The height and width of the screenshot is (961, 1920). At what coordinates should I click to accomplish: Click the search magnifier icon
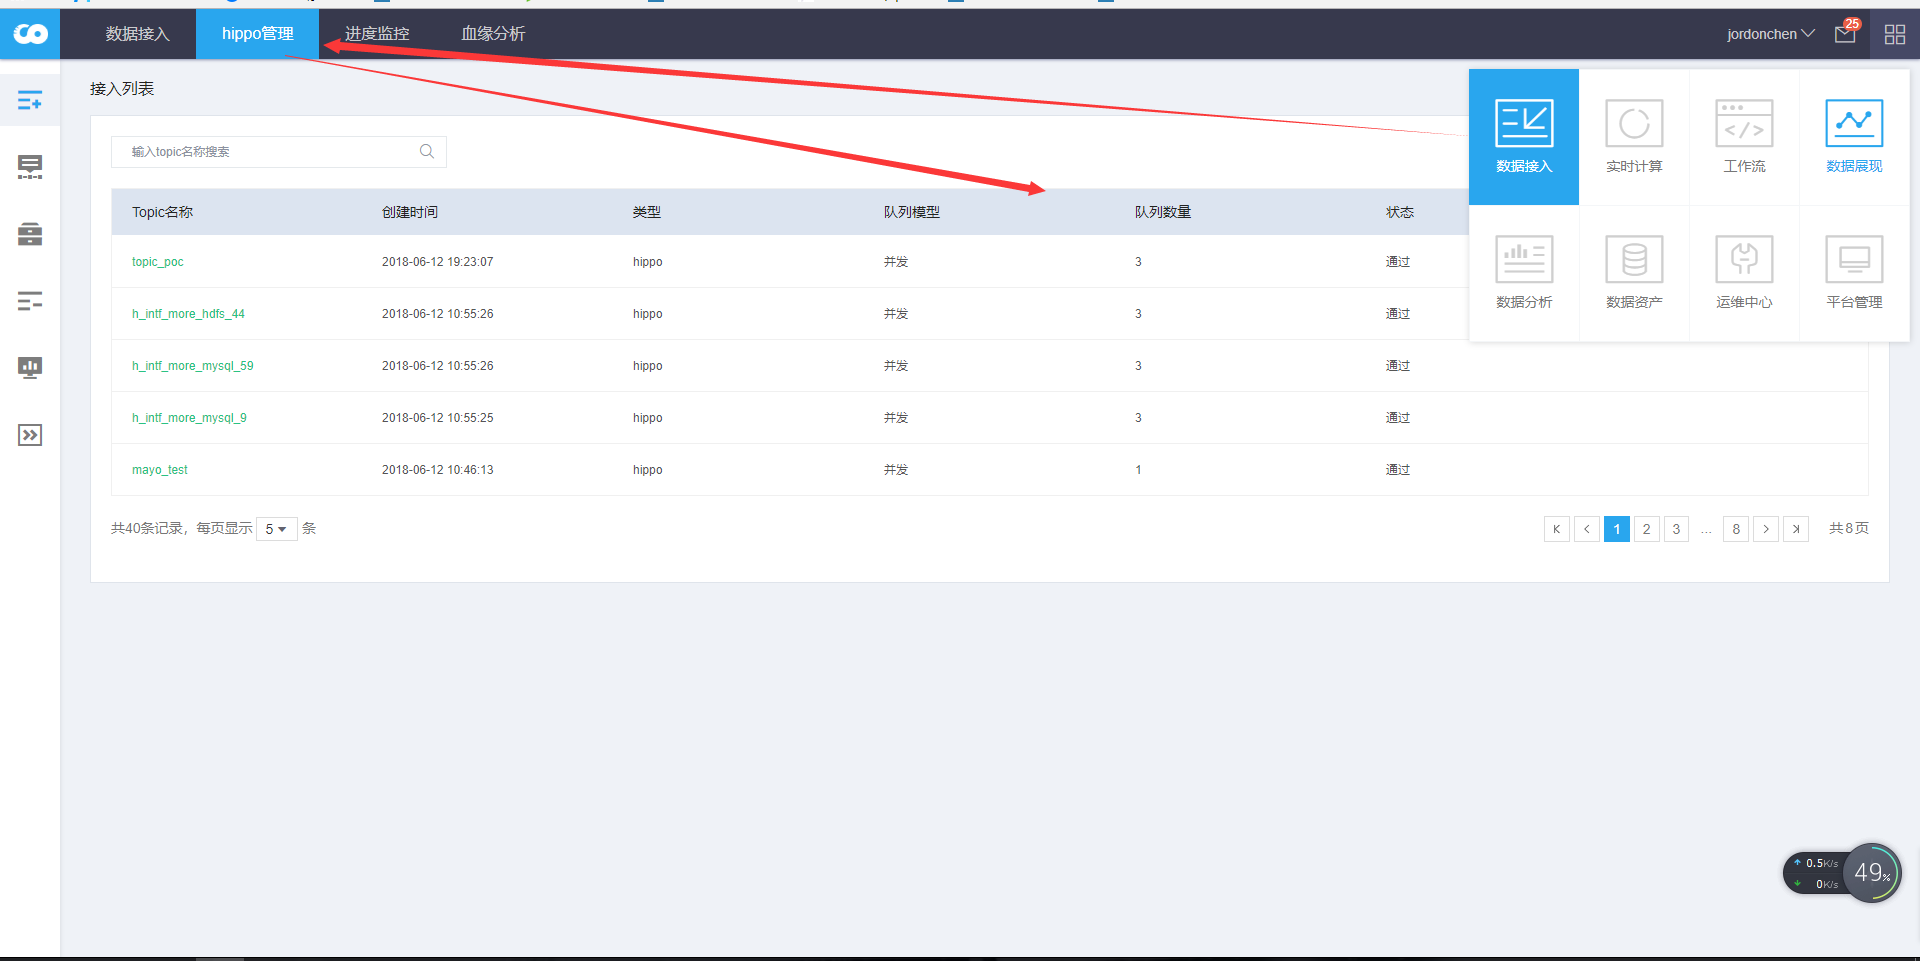coord(427,151)
